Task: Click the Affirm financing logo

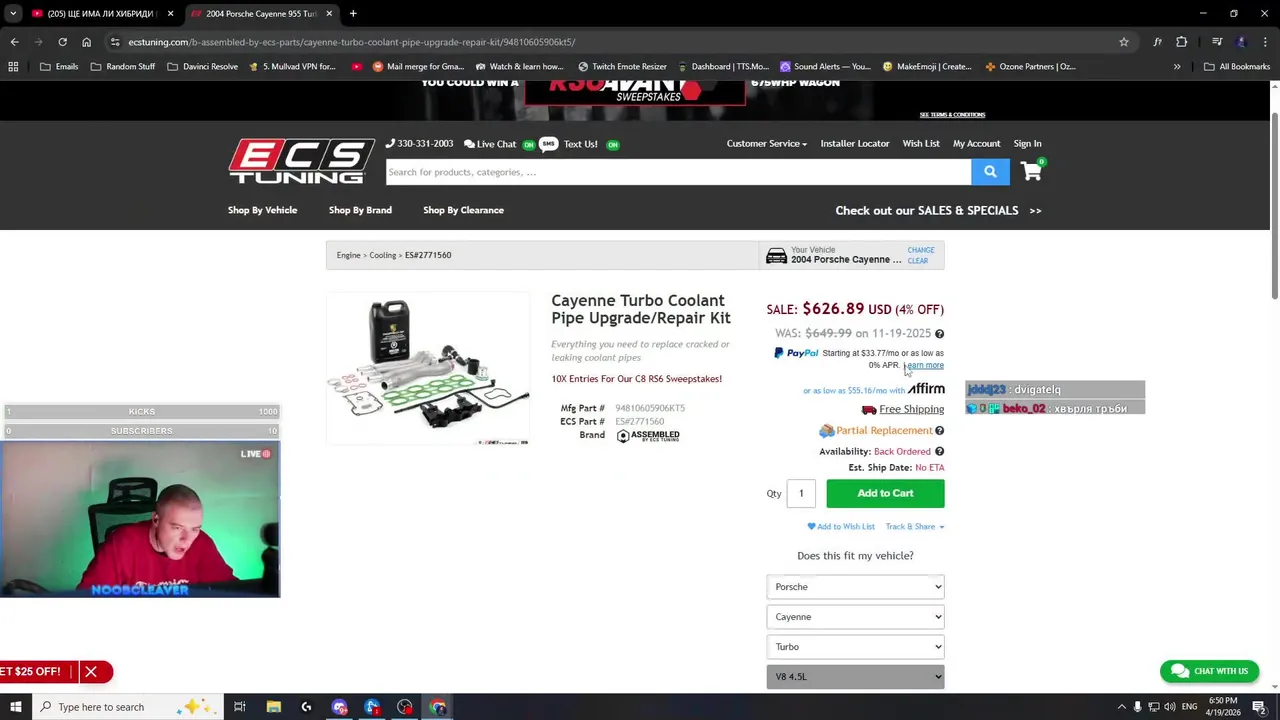Action: click(926, 389)
